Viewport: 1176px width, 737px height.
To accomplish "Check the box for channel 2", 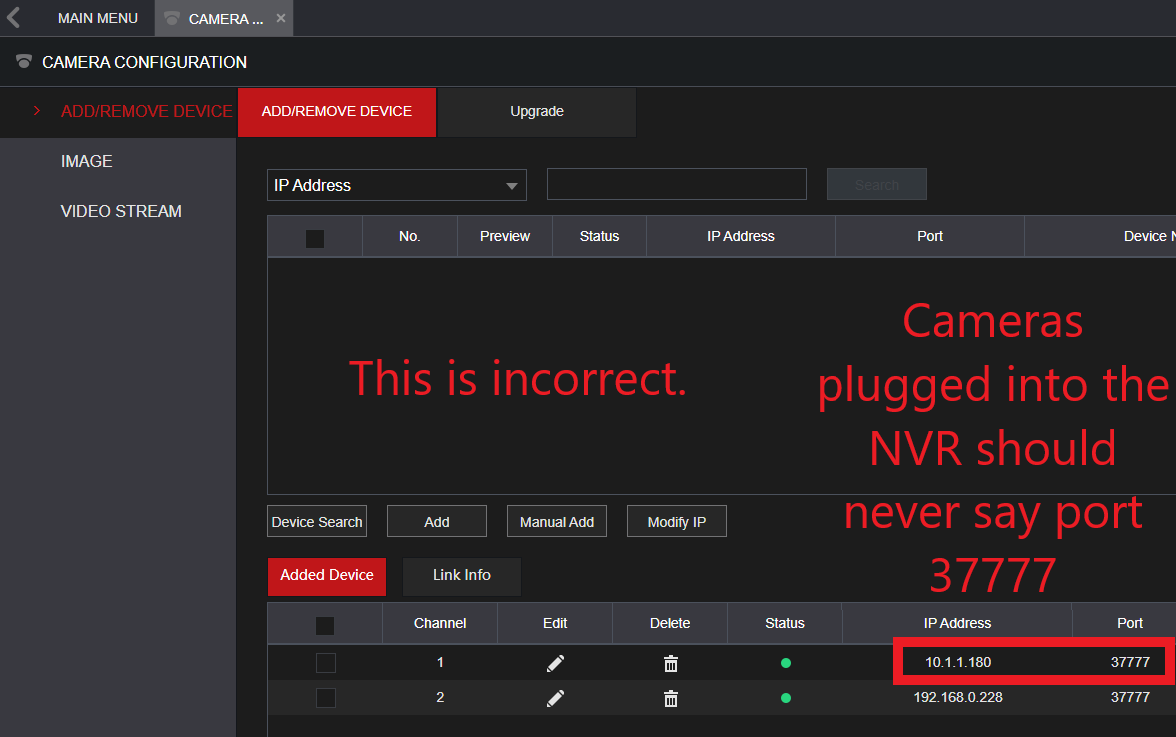I will [326, 698].
